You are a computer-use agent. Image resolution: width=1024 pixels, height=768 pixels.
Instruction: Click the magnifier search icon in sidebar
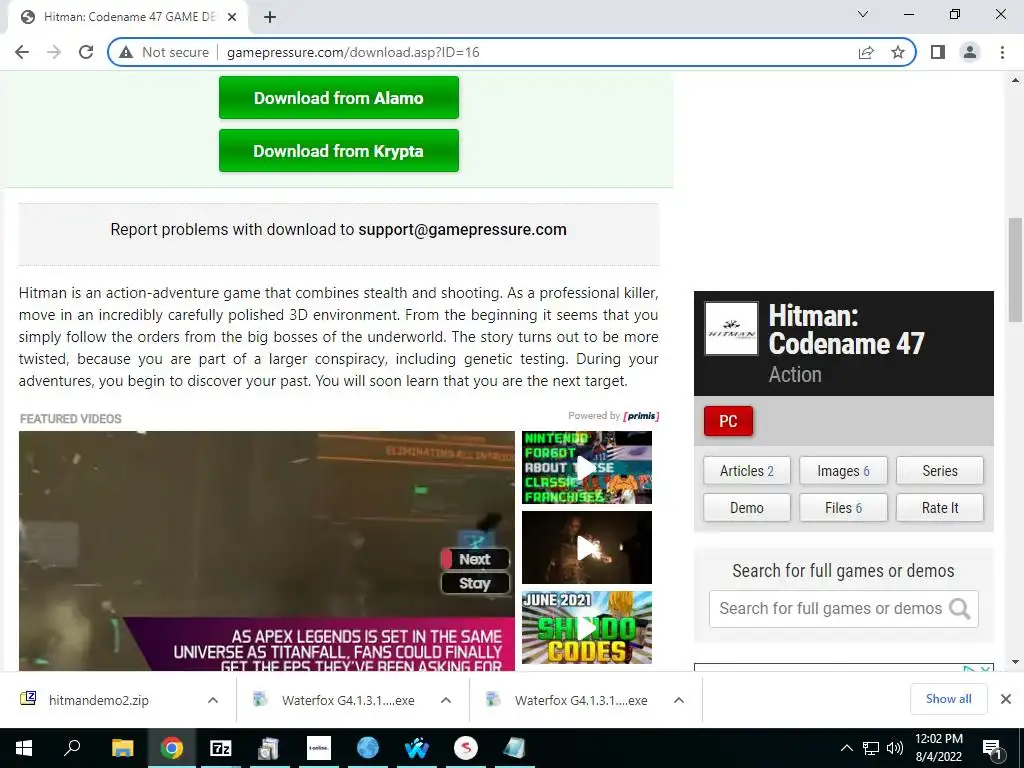[959, 609]
